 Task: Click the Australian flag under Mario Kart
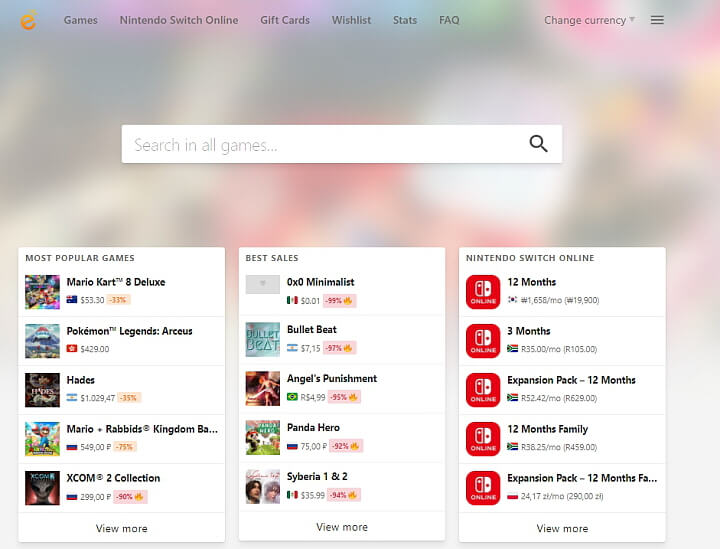pos(72,300)
